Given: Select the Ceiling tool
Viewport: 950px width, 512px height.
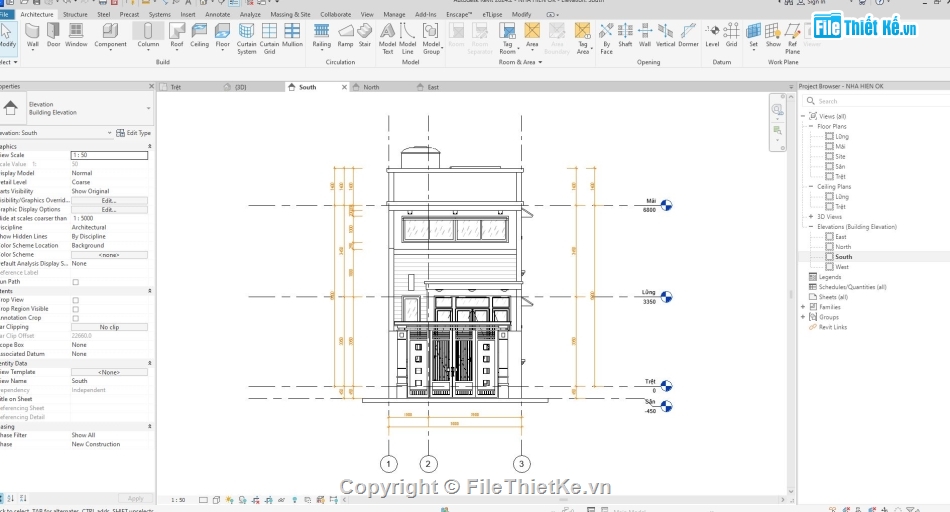Looking at the screenshot, I should [x=199, y=35].
